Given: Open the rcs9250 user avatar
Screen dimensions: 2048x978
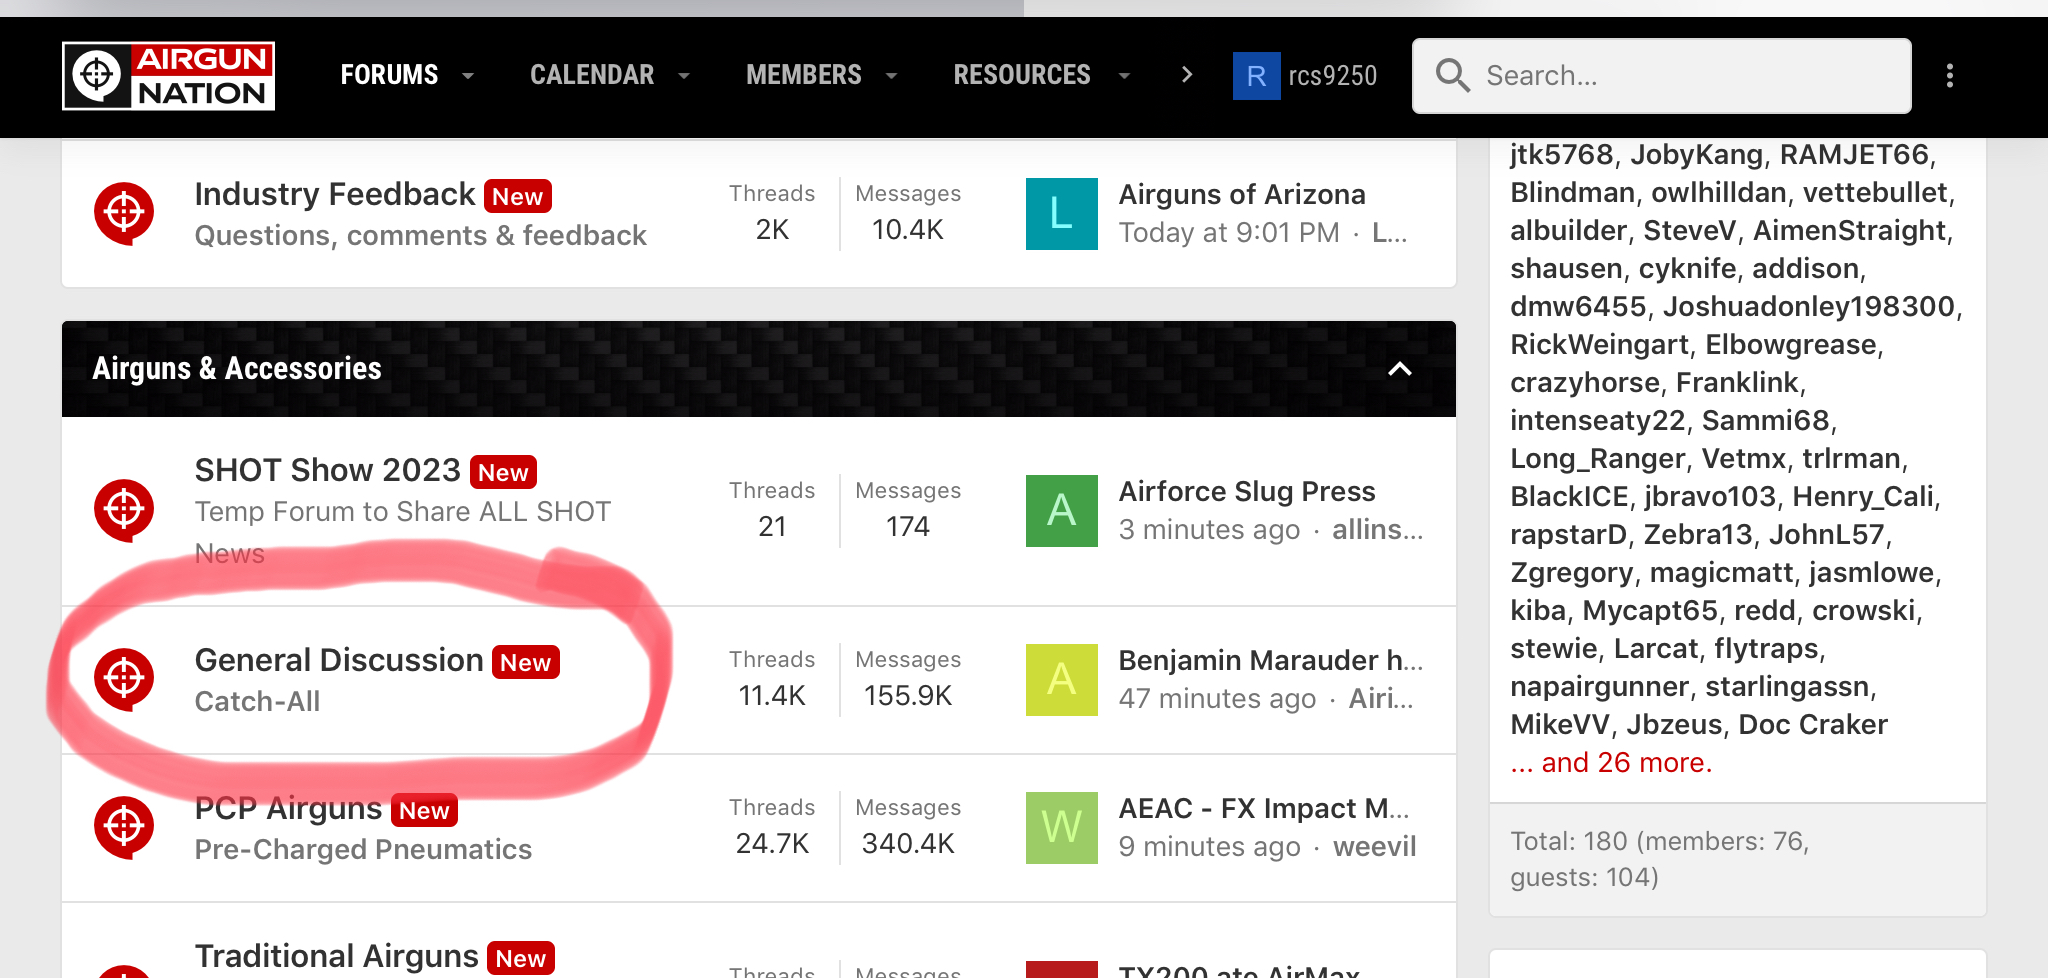Looking at the screenshot, I should (1257, 76).
